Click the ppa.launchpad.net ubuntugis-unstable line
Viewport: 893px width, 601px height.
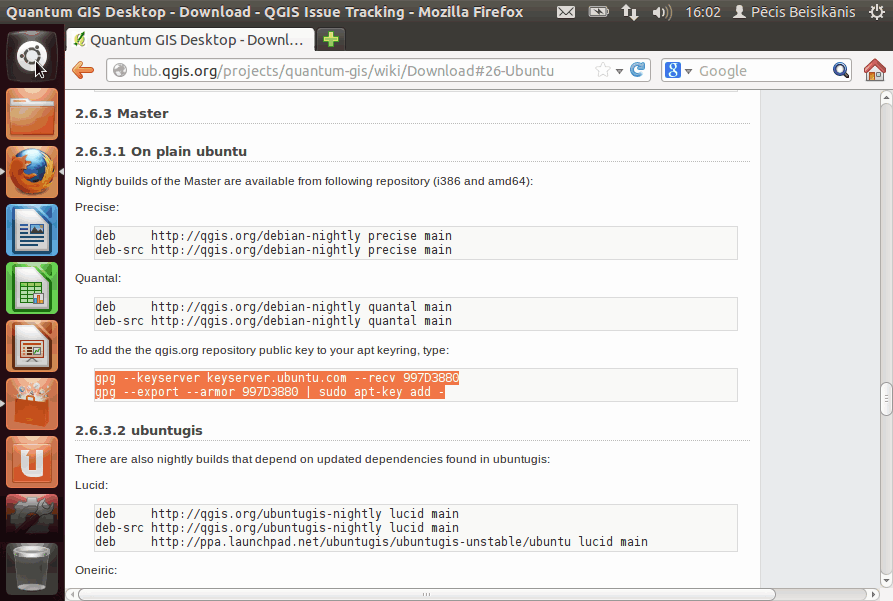(x=371, y=542)
